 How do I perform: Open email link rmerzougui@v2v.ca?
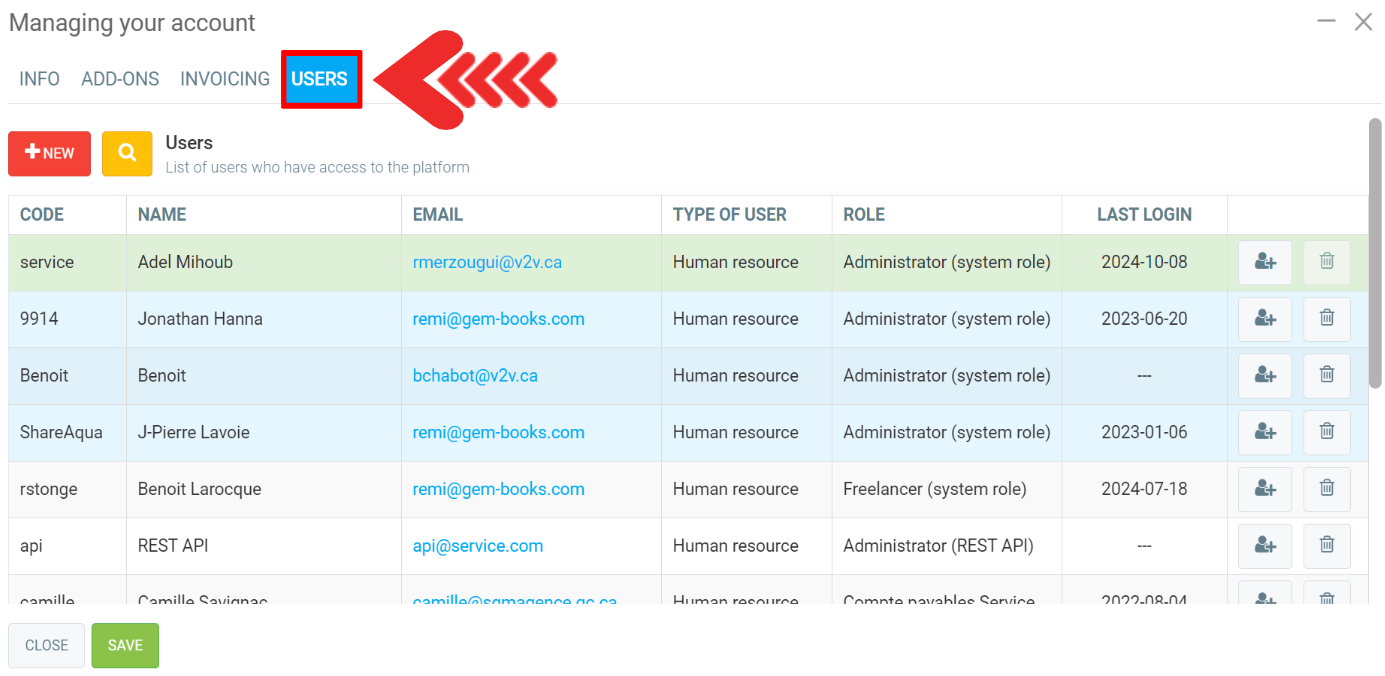pyautogui.click(x=487, y=262)
